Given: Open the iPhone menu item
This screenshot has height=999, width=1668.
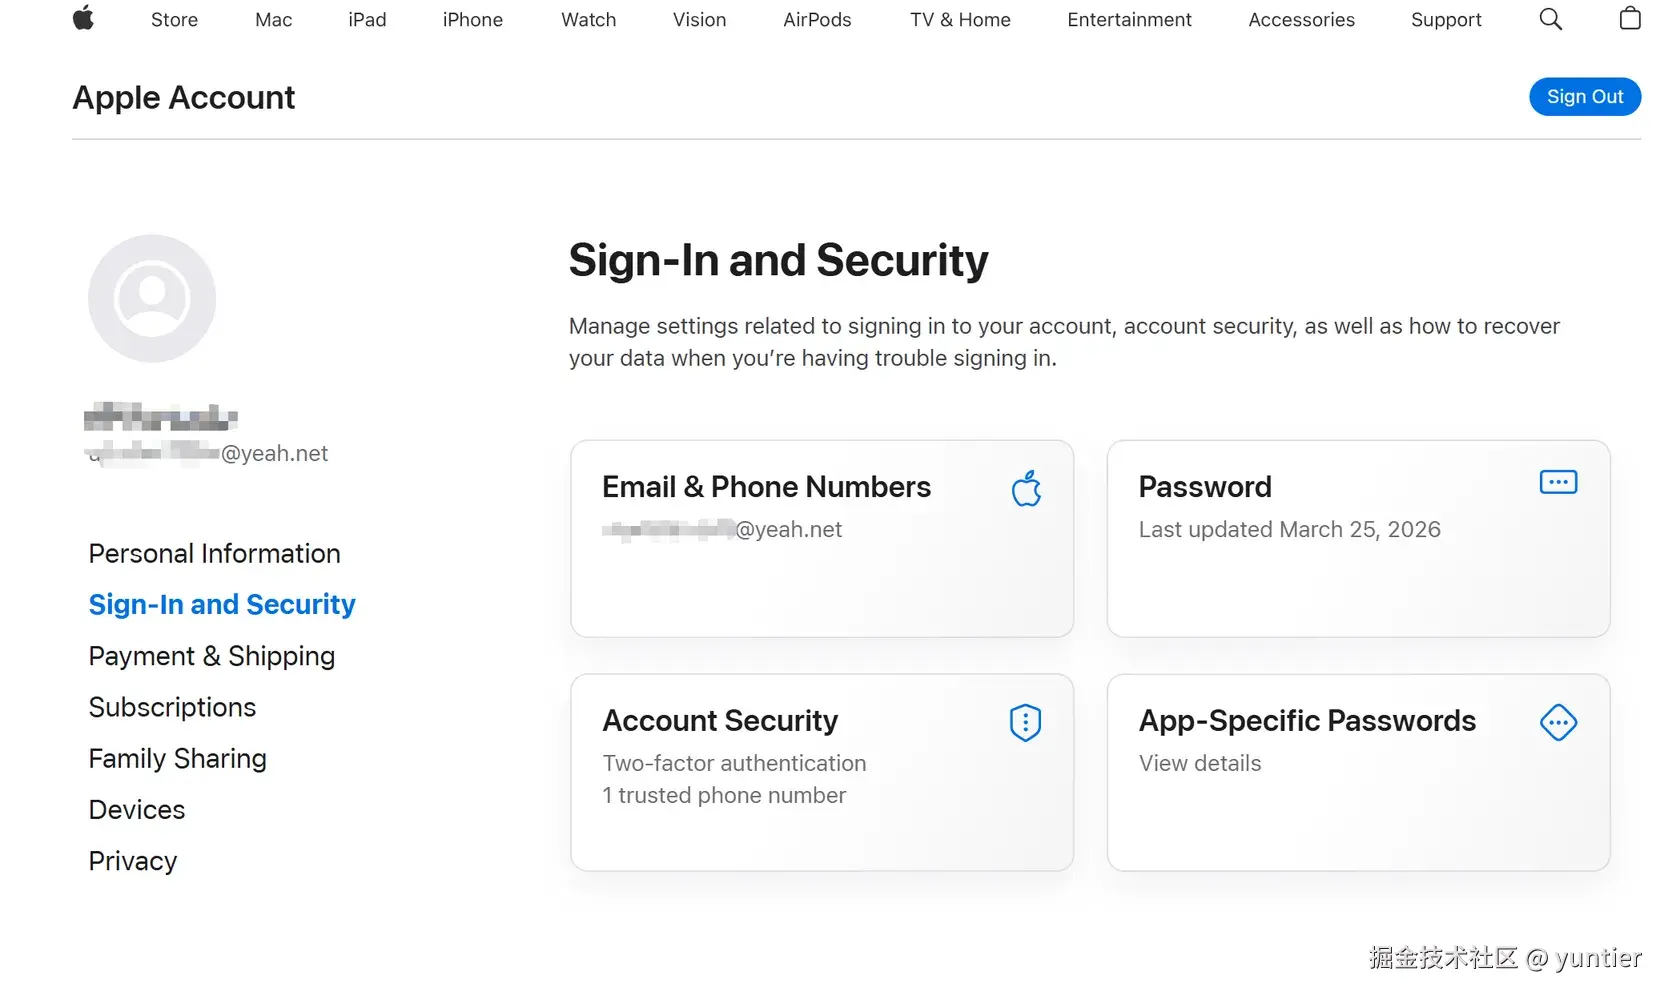Looking at the screenshot, I should pos(472,19).
